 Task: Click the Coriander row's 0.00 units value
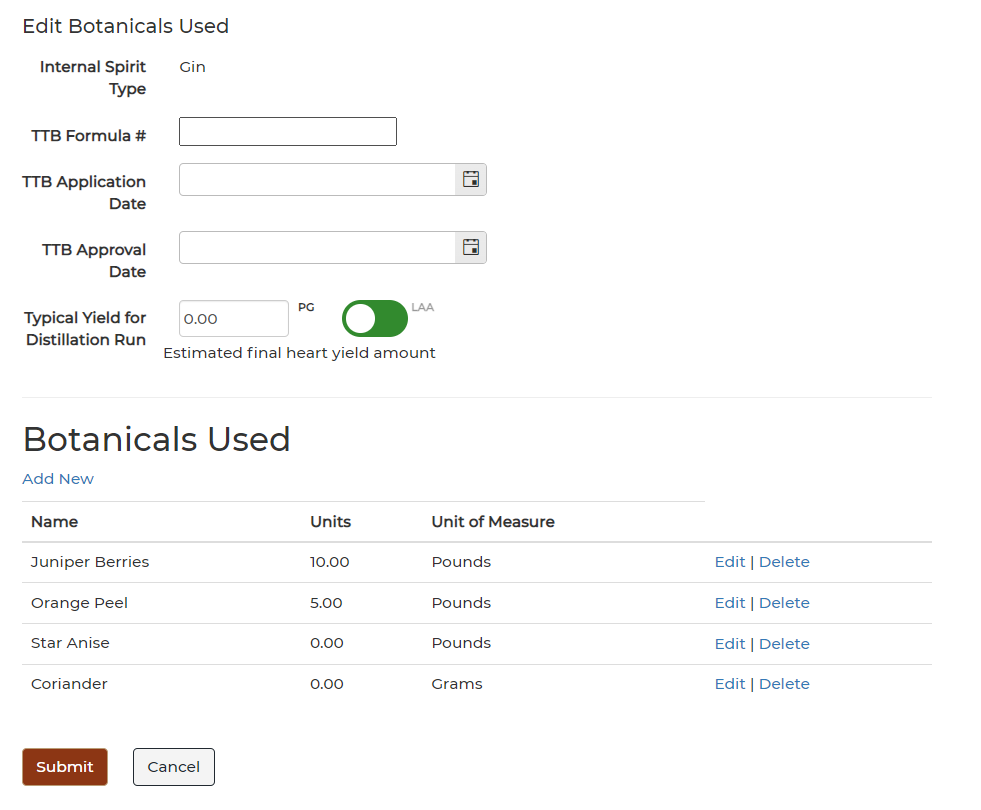click(327, 684)
